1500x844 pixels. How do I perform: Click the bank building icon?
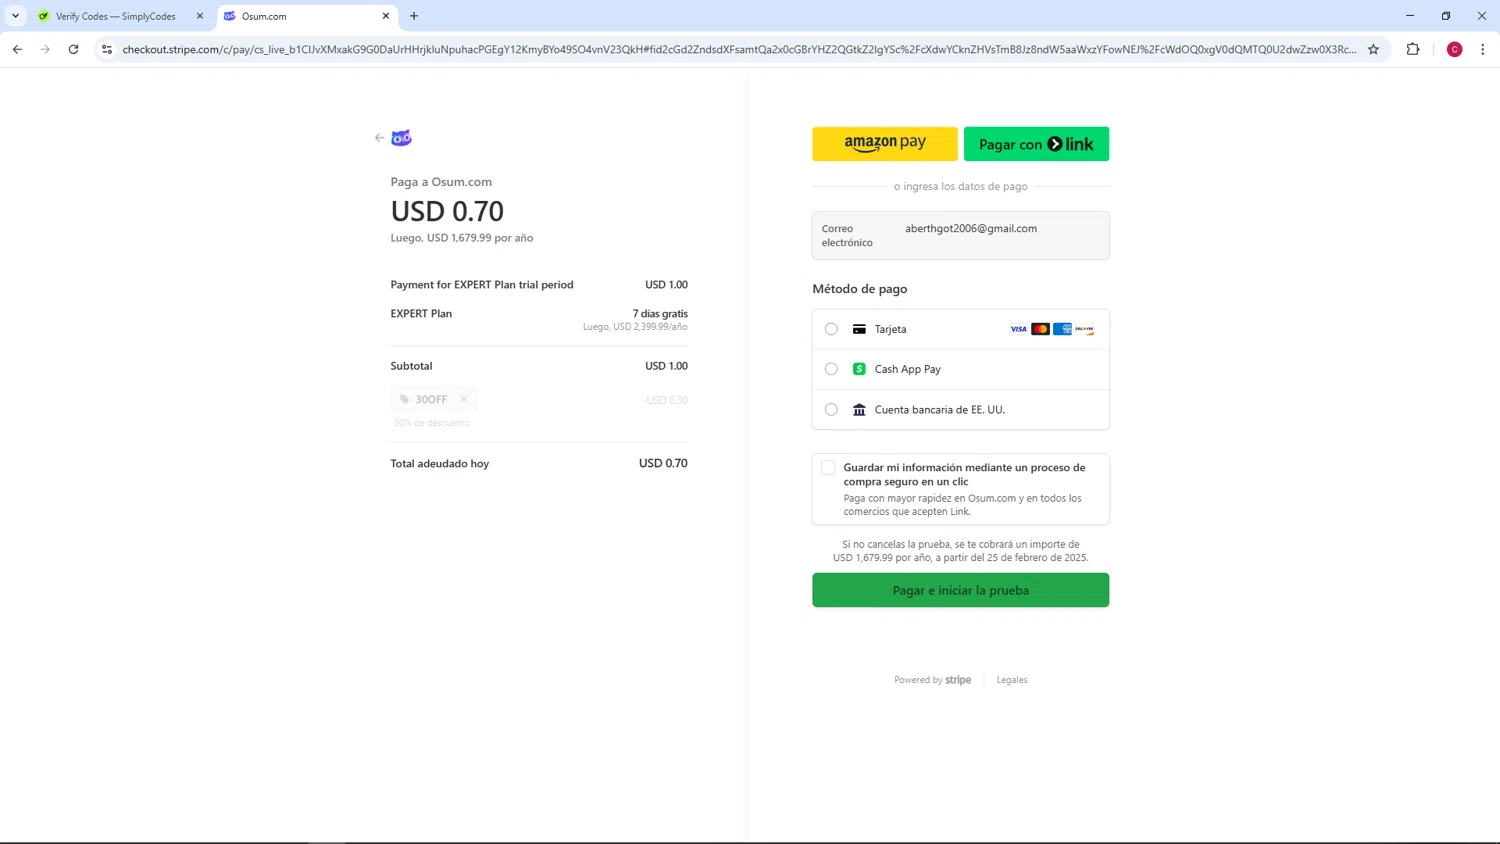point(859,409)
